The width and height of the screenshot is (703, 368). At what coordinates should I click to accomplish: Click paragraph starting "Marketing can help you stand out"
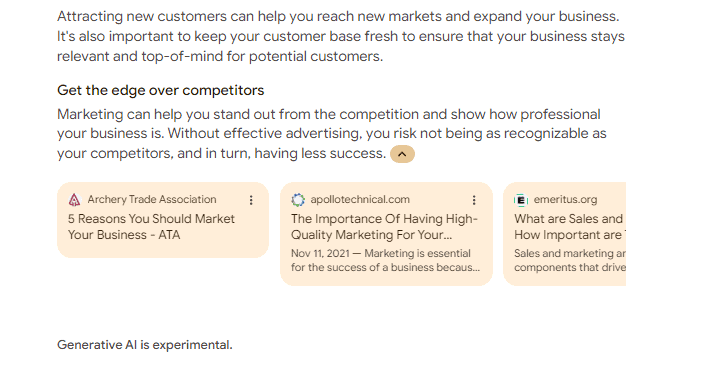pyautogui.click(x=332, y=134)
